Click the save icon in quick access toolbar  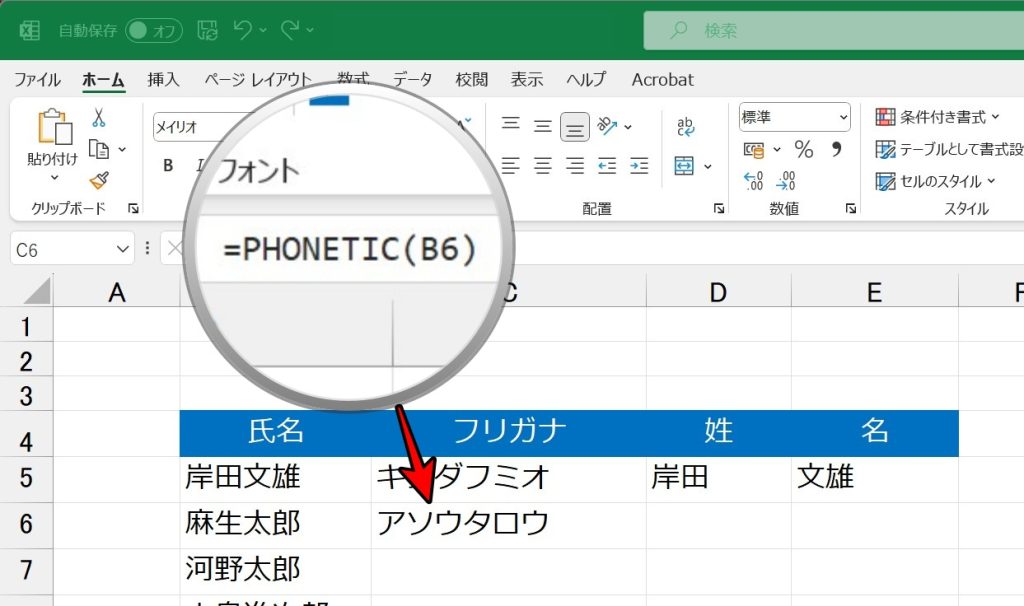207,31
